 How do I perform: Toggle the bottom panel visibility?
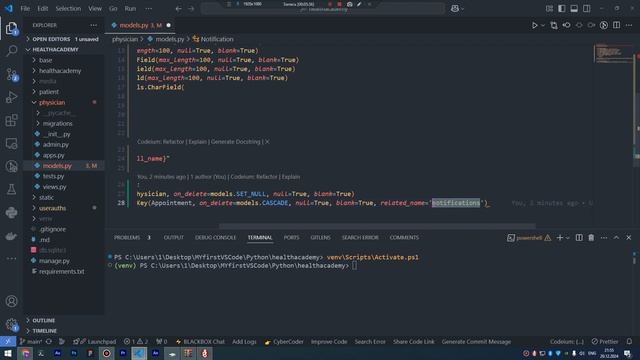point(574,8)
